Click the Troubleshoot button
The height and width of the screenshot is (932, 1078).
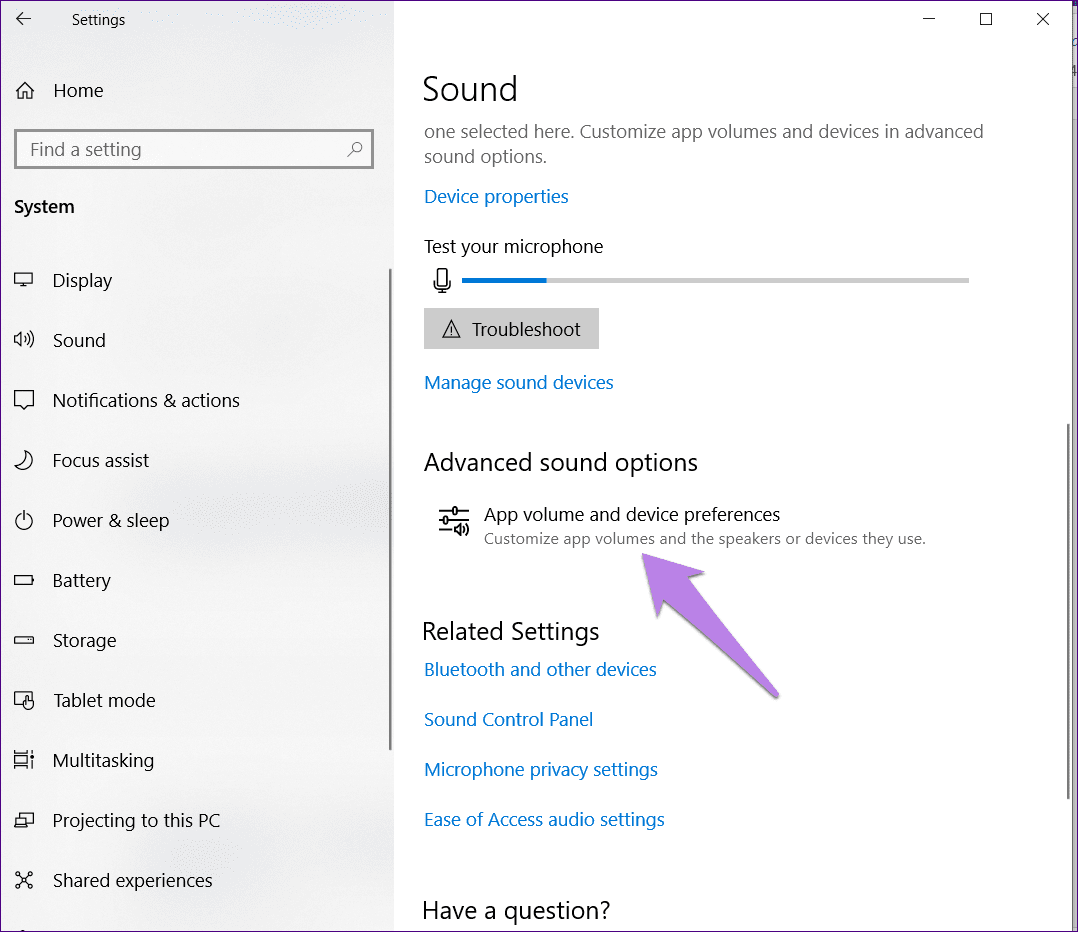511,329
